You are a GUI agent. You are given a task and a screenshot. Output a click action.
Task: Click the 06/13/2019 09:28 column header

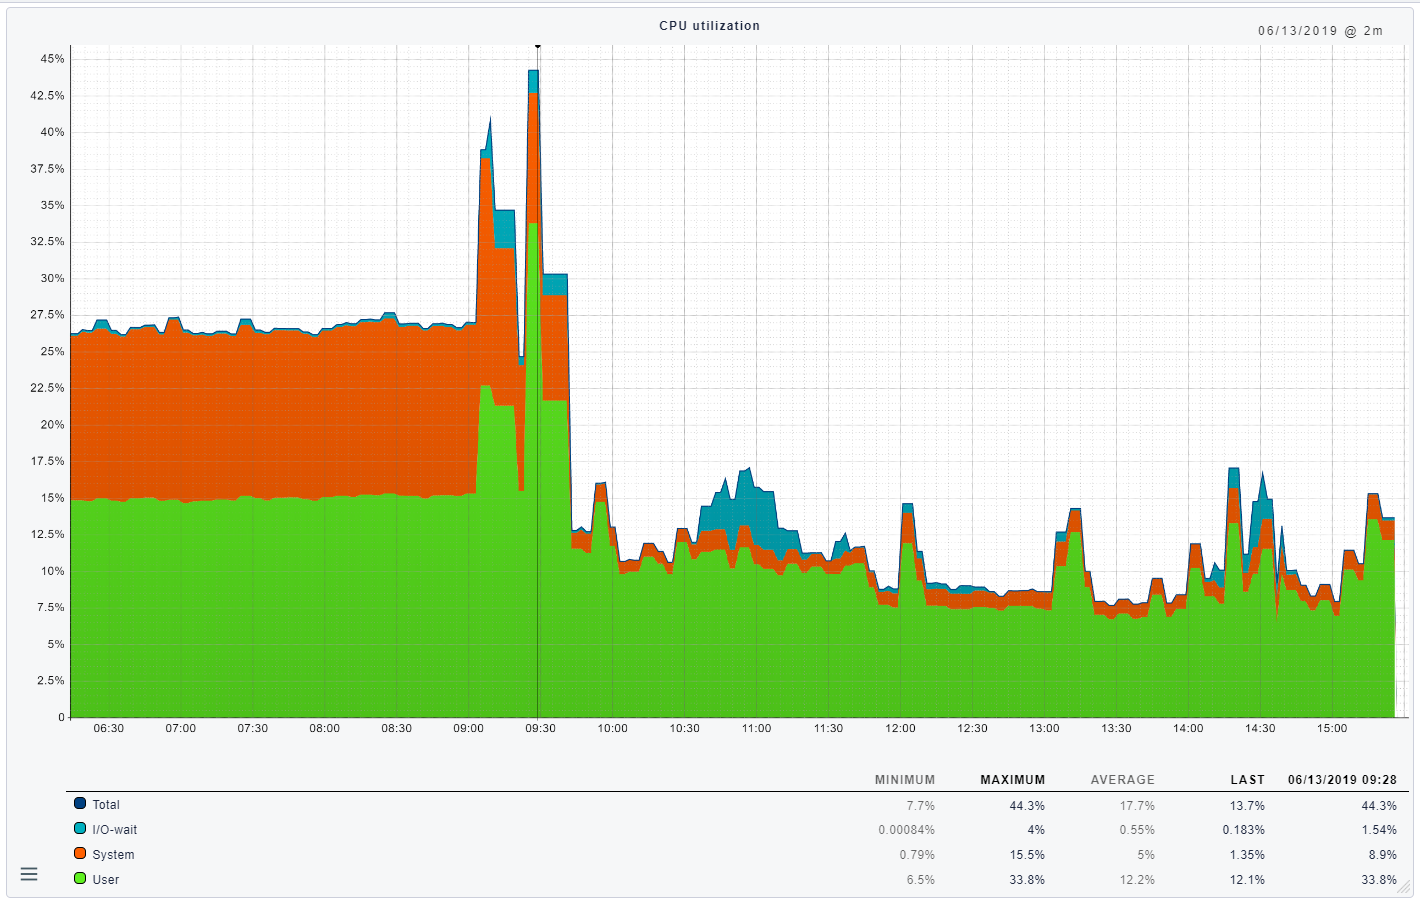(x=1343, y=780)
